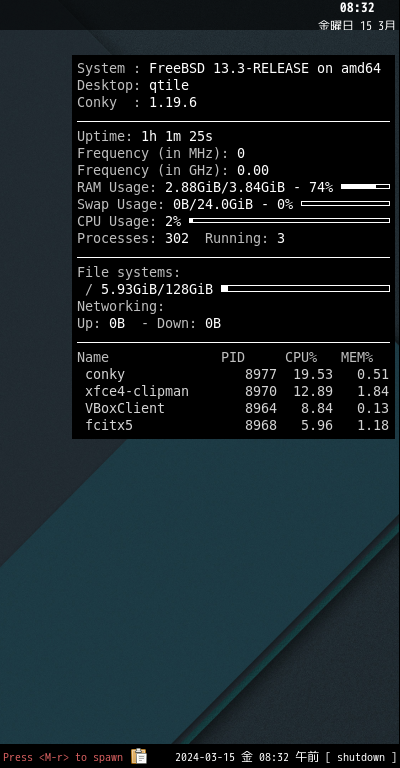
Task: Click the System FreeBSD 13.3-RELEASE line
Action: point(229,69)
